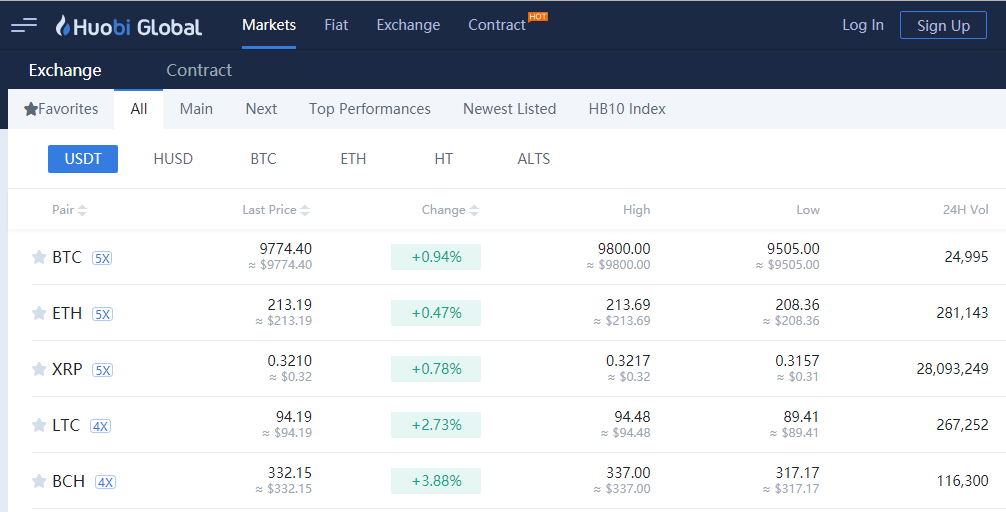Screen dimensions: 1006x512
Task: Click the 5X leverage badge on XRP
Action: click(x=102, y=370)
